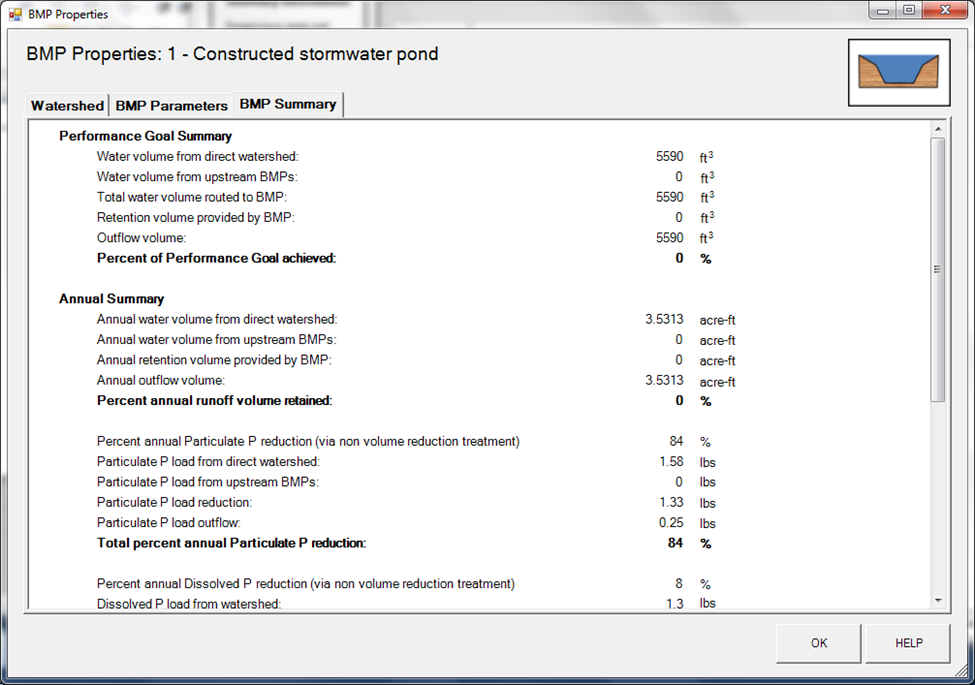
Task: Click the stormwater pond cross-section image
Action: pos(898,72)
